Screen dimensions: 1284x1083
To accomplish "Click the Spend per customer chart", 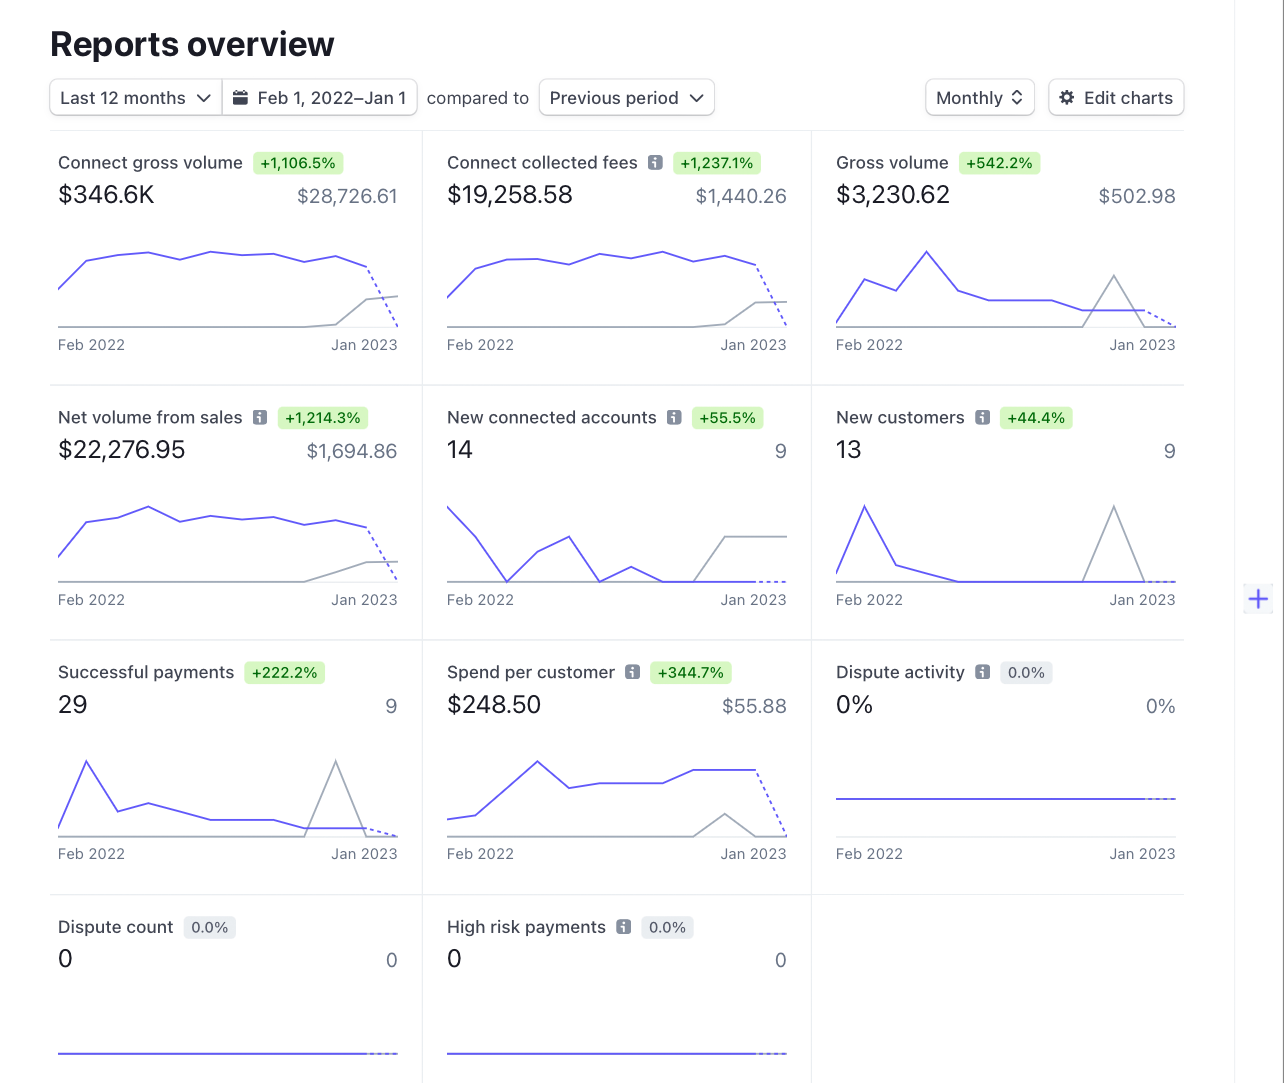I will pyautogui.click(x=616, y=800).
